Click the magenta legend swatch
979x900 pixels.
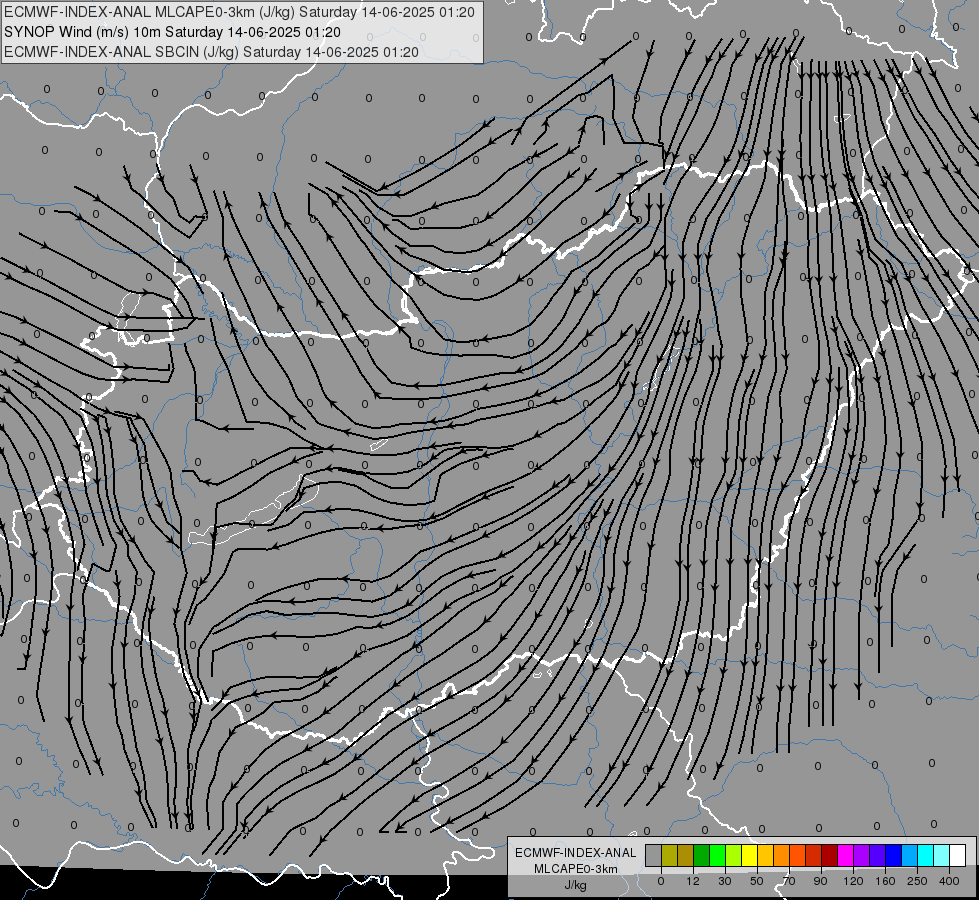pyautogui.click(x=845, y=856)
